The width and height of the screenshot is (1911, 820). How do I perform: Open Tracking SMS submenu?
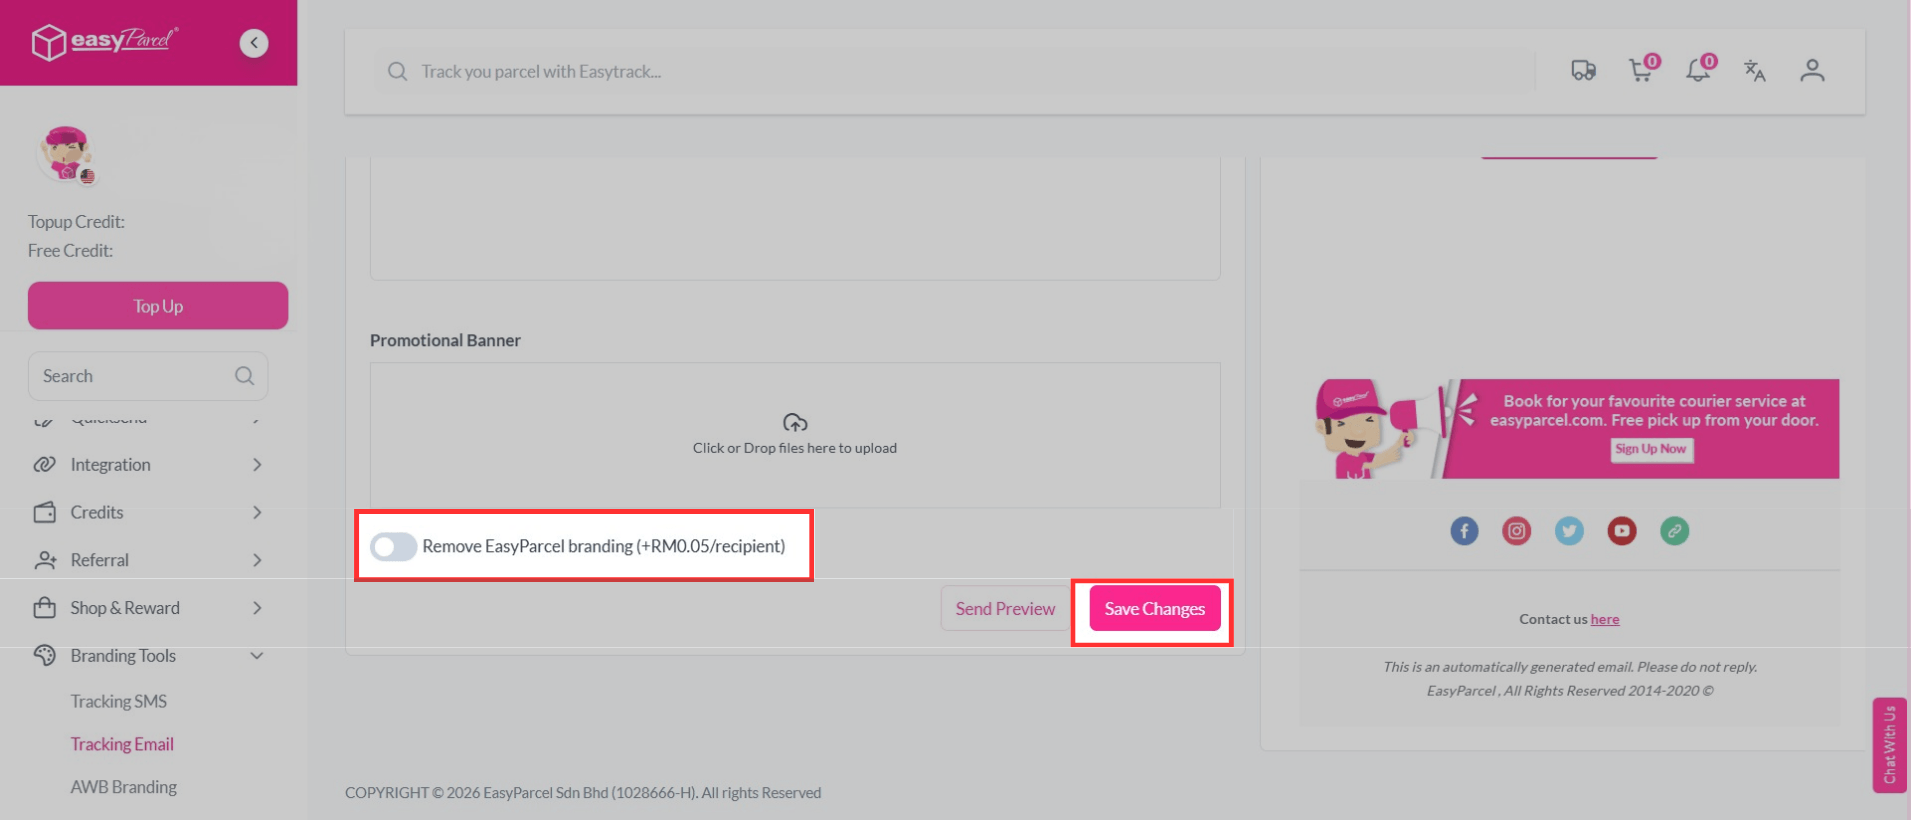click(118, 701)
